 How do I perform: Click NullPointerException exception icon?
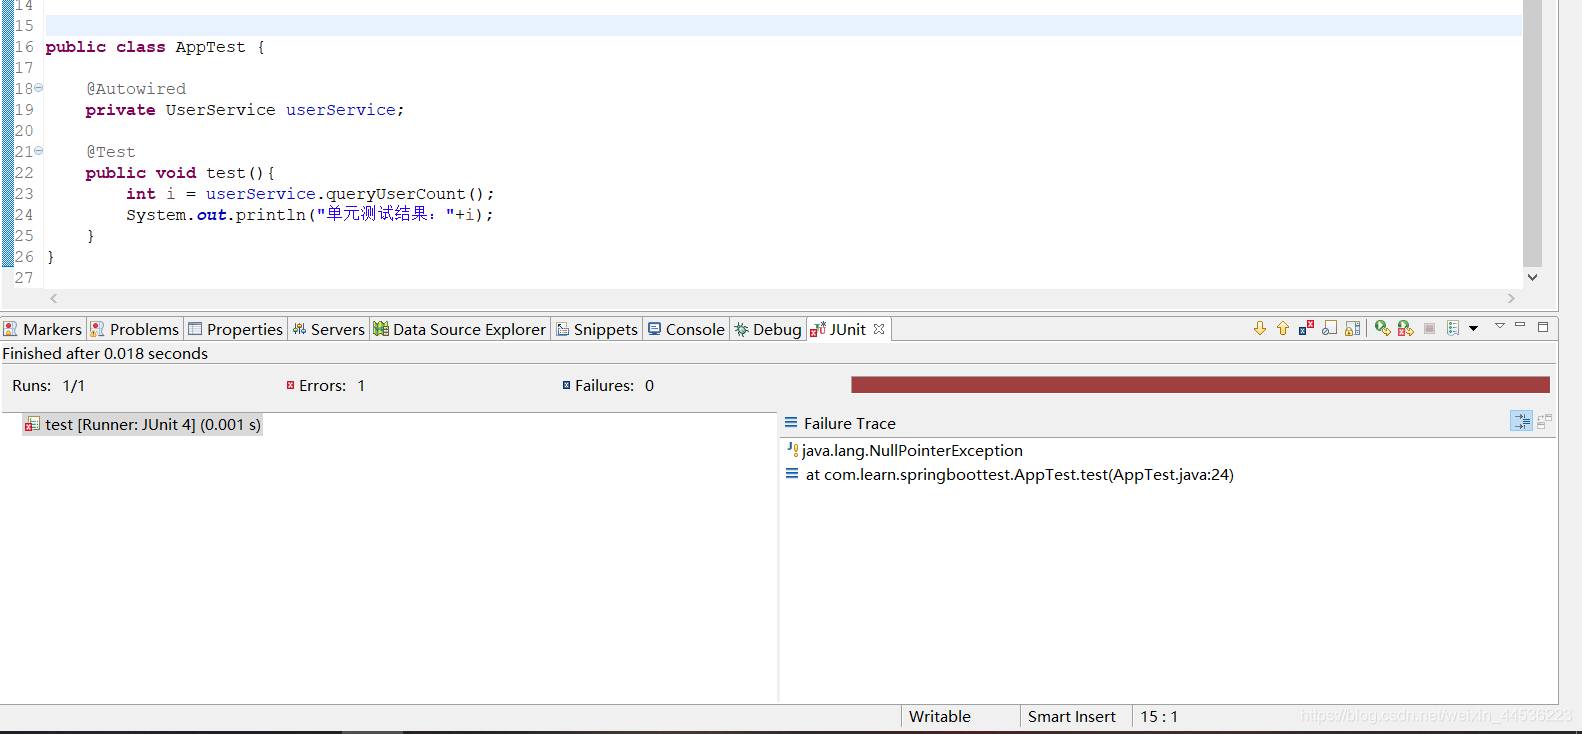792,450
